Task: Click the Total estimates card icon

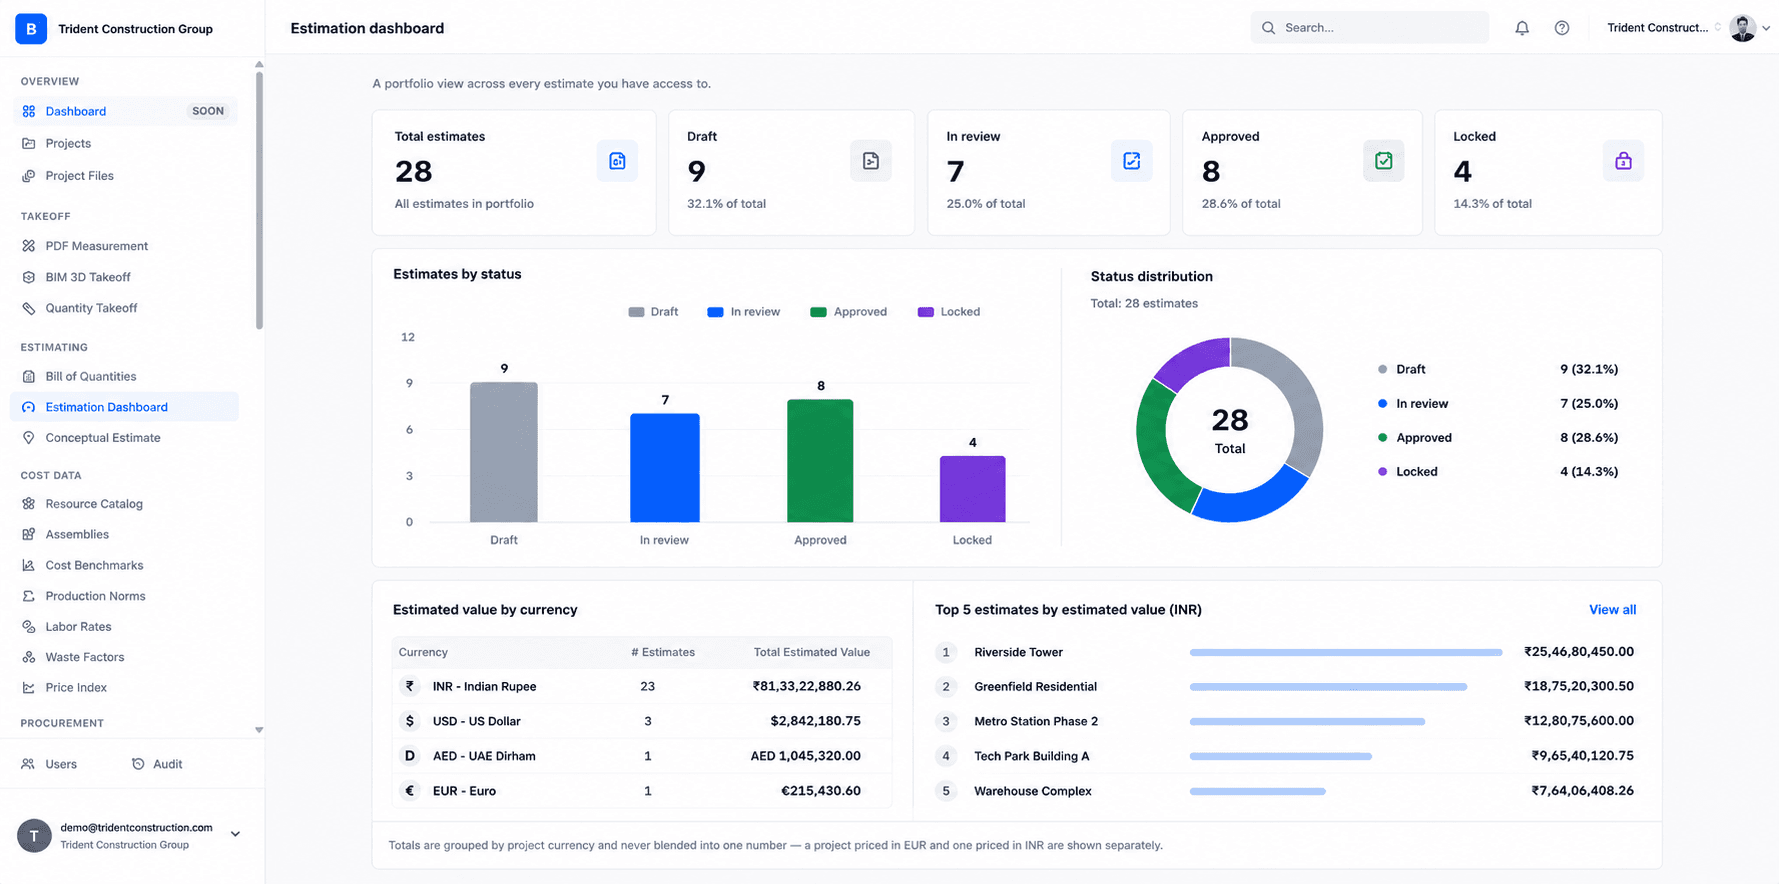Action: (617, 161)
